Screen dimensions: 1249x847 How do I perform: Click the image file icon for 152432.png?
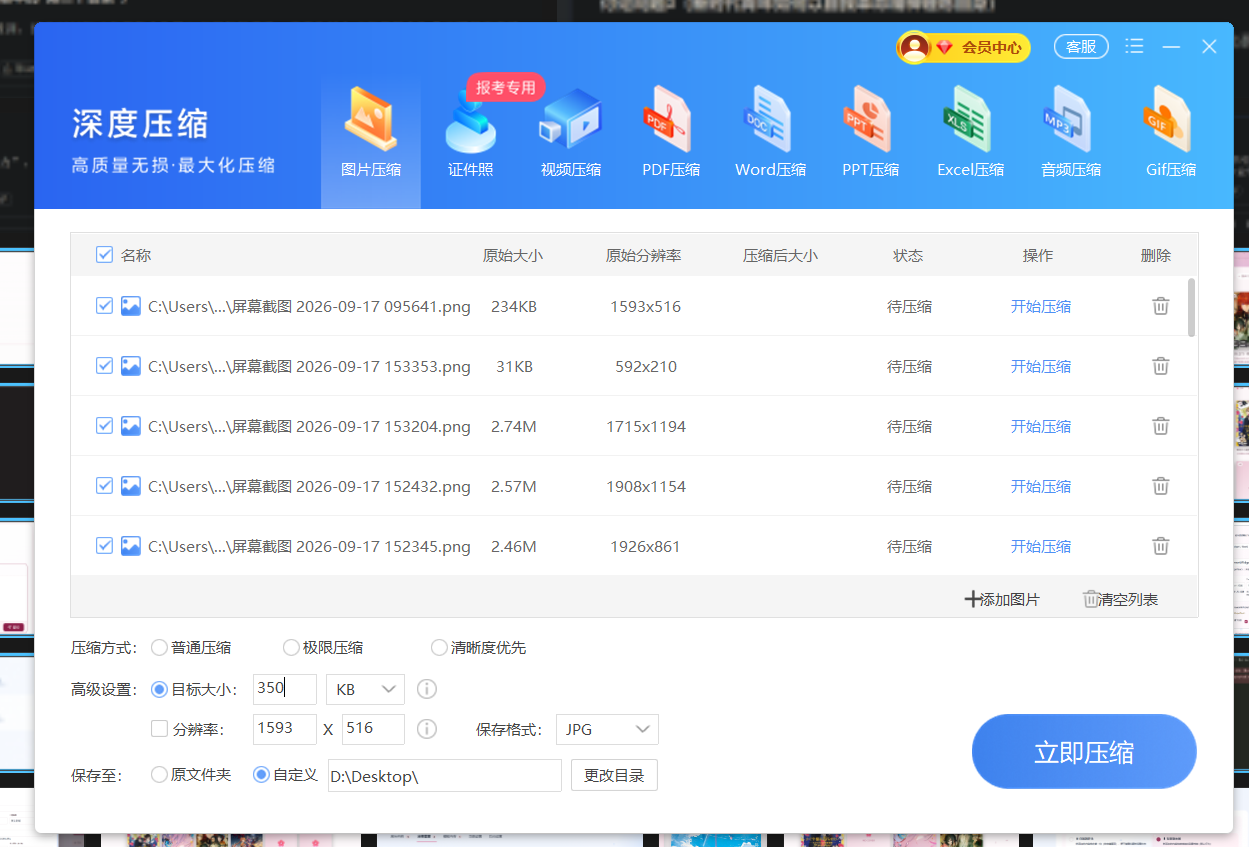pos(131,486)
